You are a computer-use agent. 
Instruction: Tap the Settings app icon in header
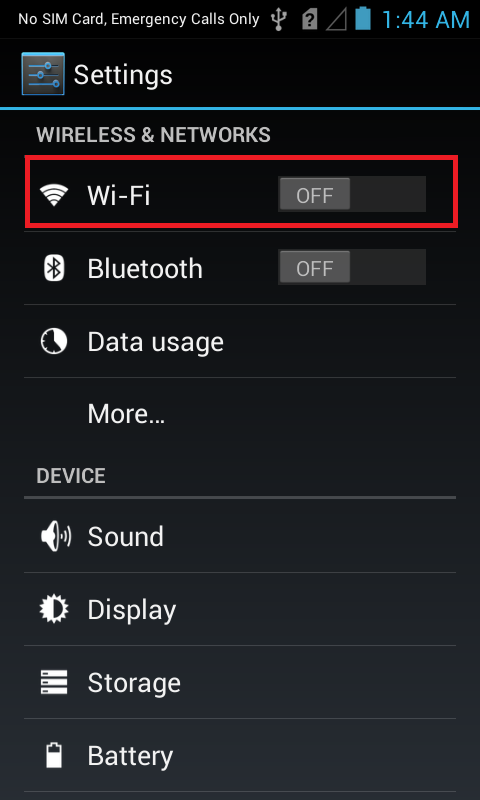(43, 73)
